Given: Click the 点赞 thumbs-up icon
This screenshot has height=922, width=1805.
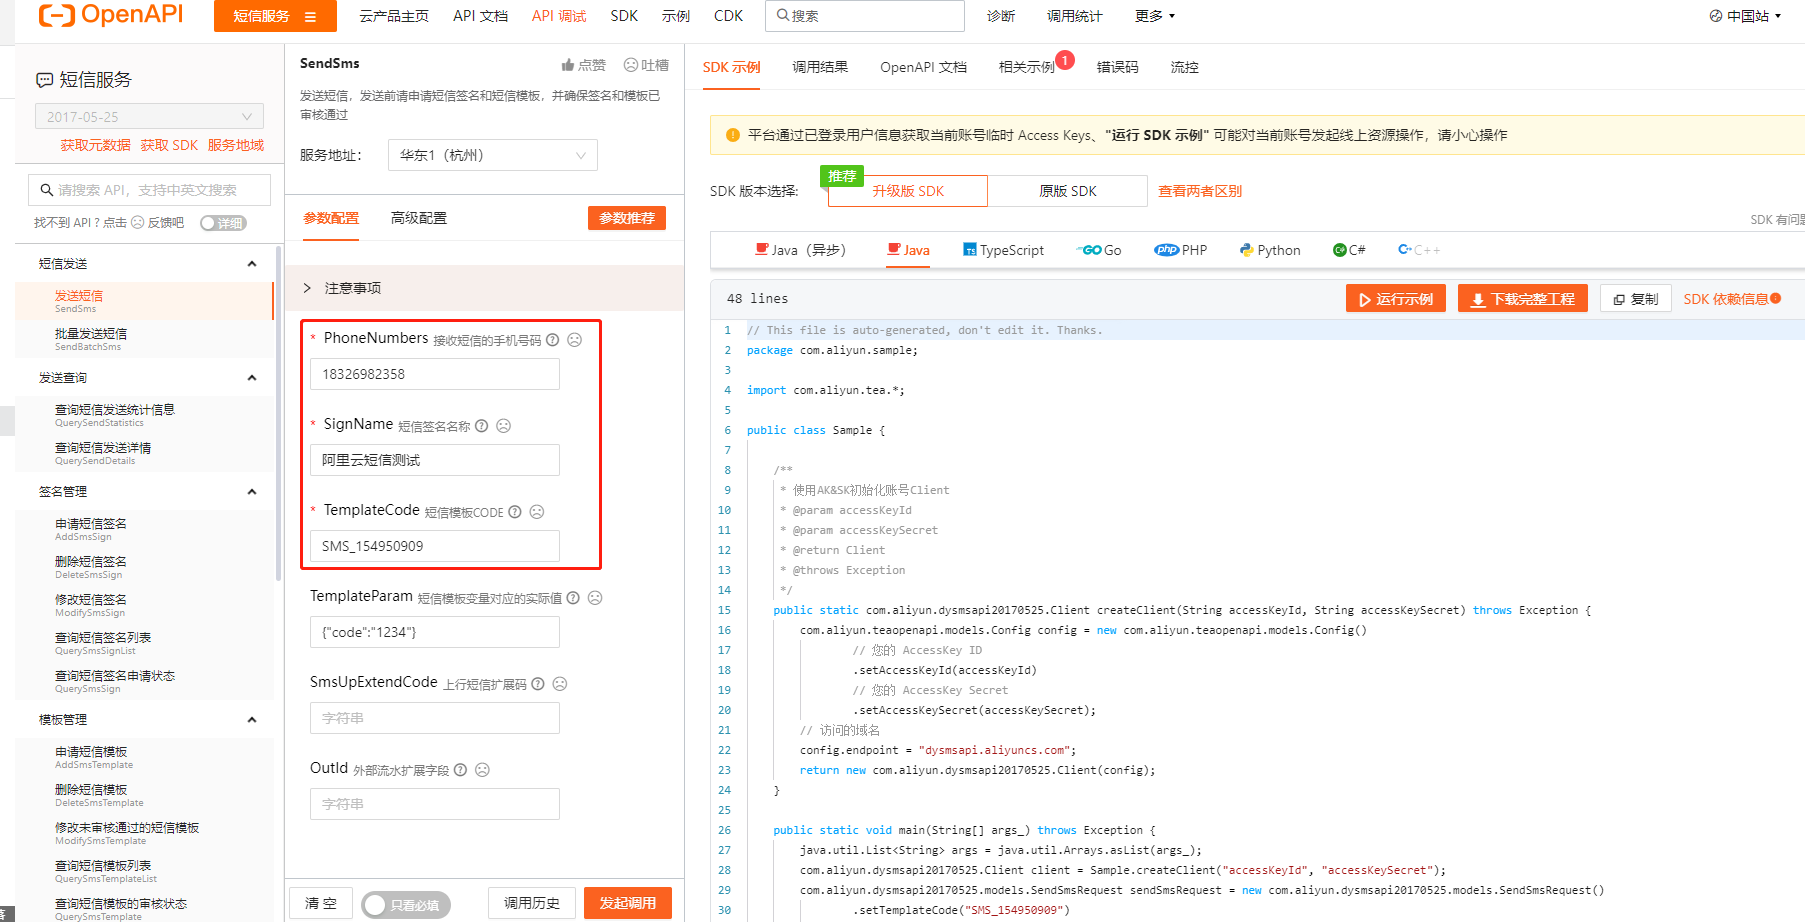Looking at the screenshot, I should 568,65.
